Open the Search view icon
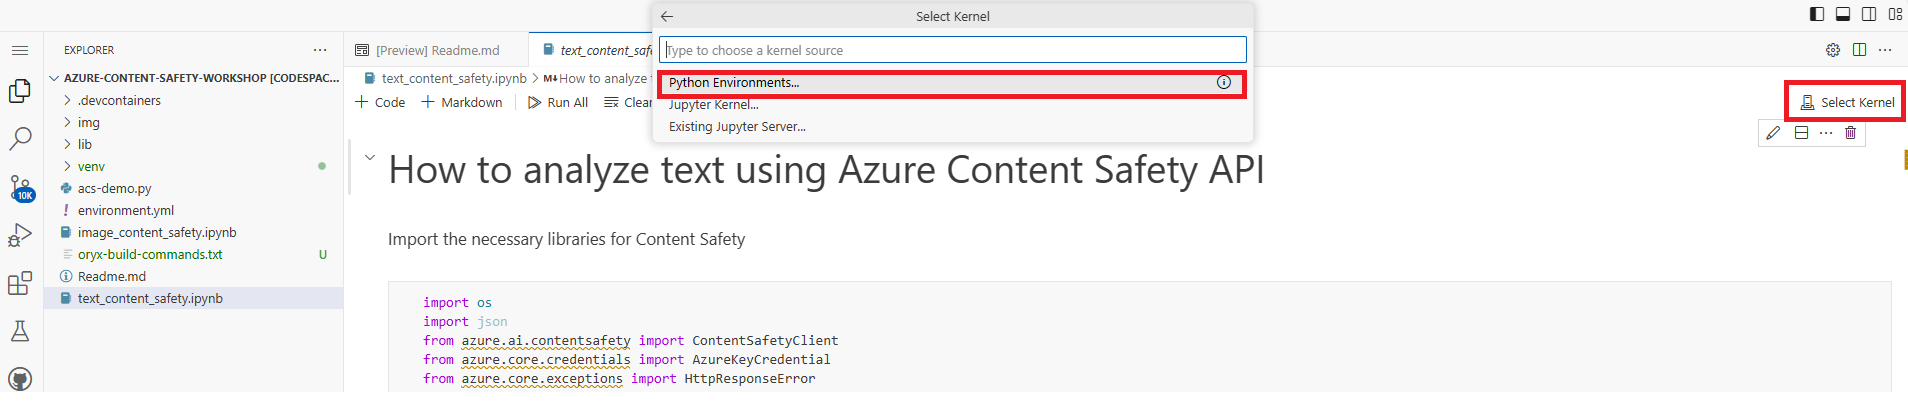Screen dimensions: 1908x401 [20, 139]
